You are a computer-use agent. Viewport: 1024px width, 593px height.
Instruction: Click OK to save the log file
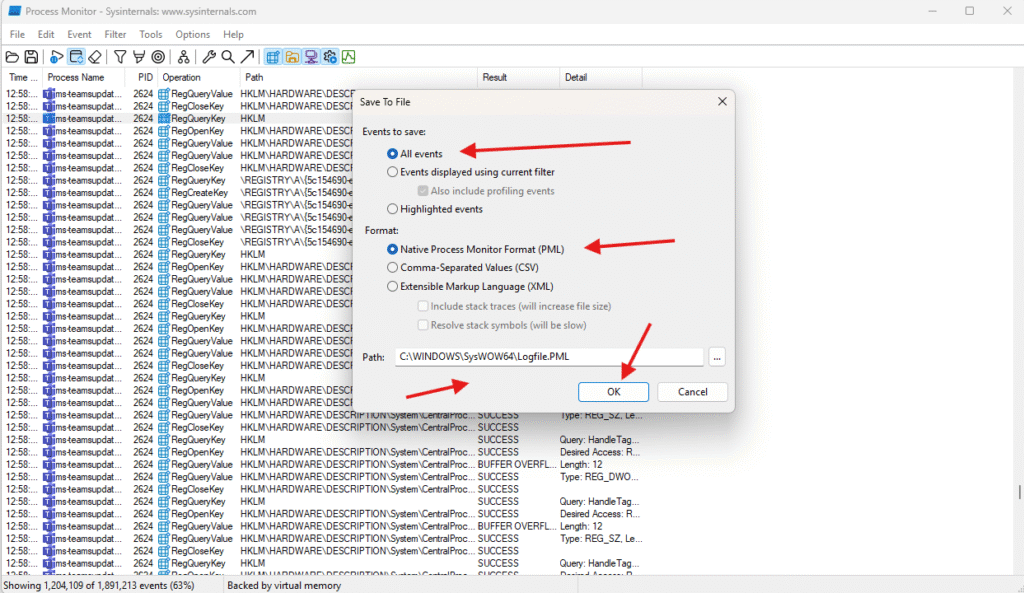point(613,392)
